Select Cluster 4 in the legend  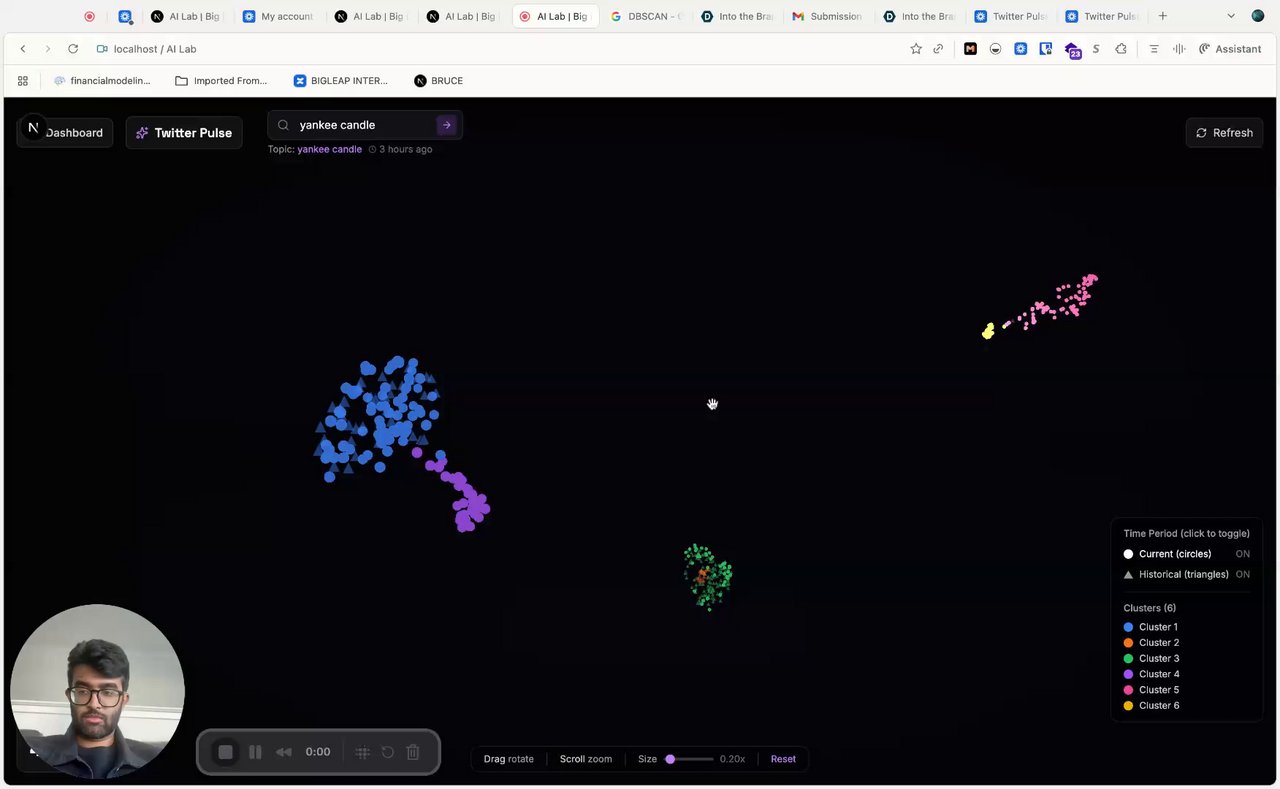click(1151, 674)
